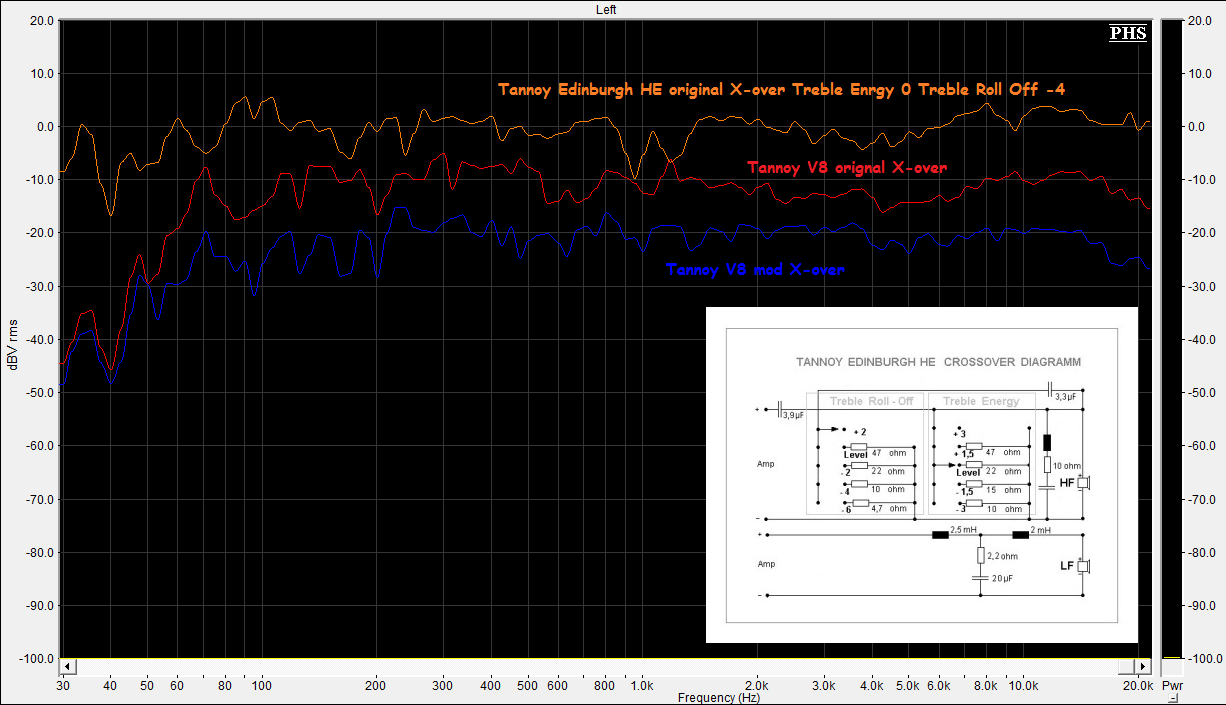This screenshot has width=1226, height=705.
Task: Click the crossover diagram title text
Action: [937, 362]
